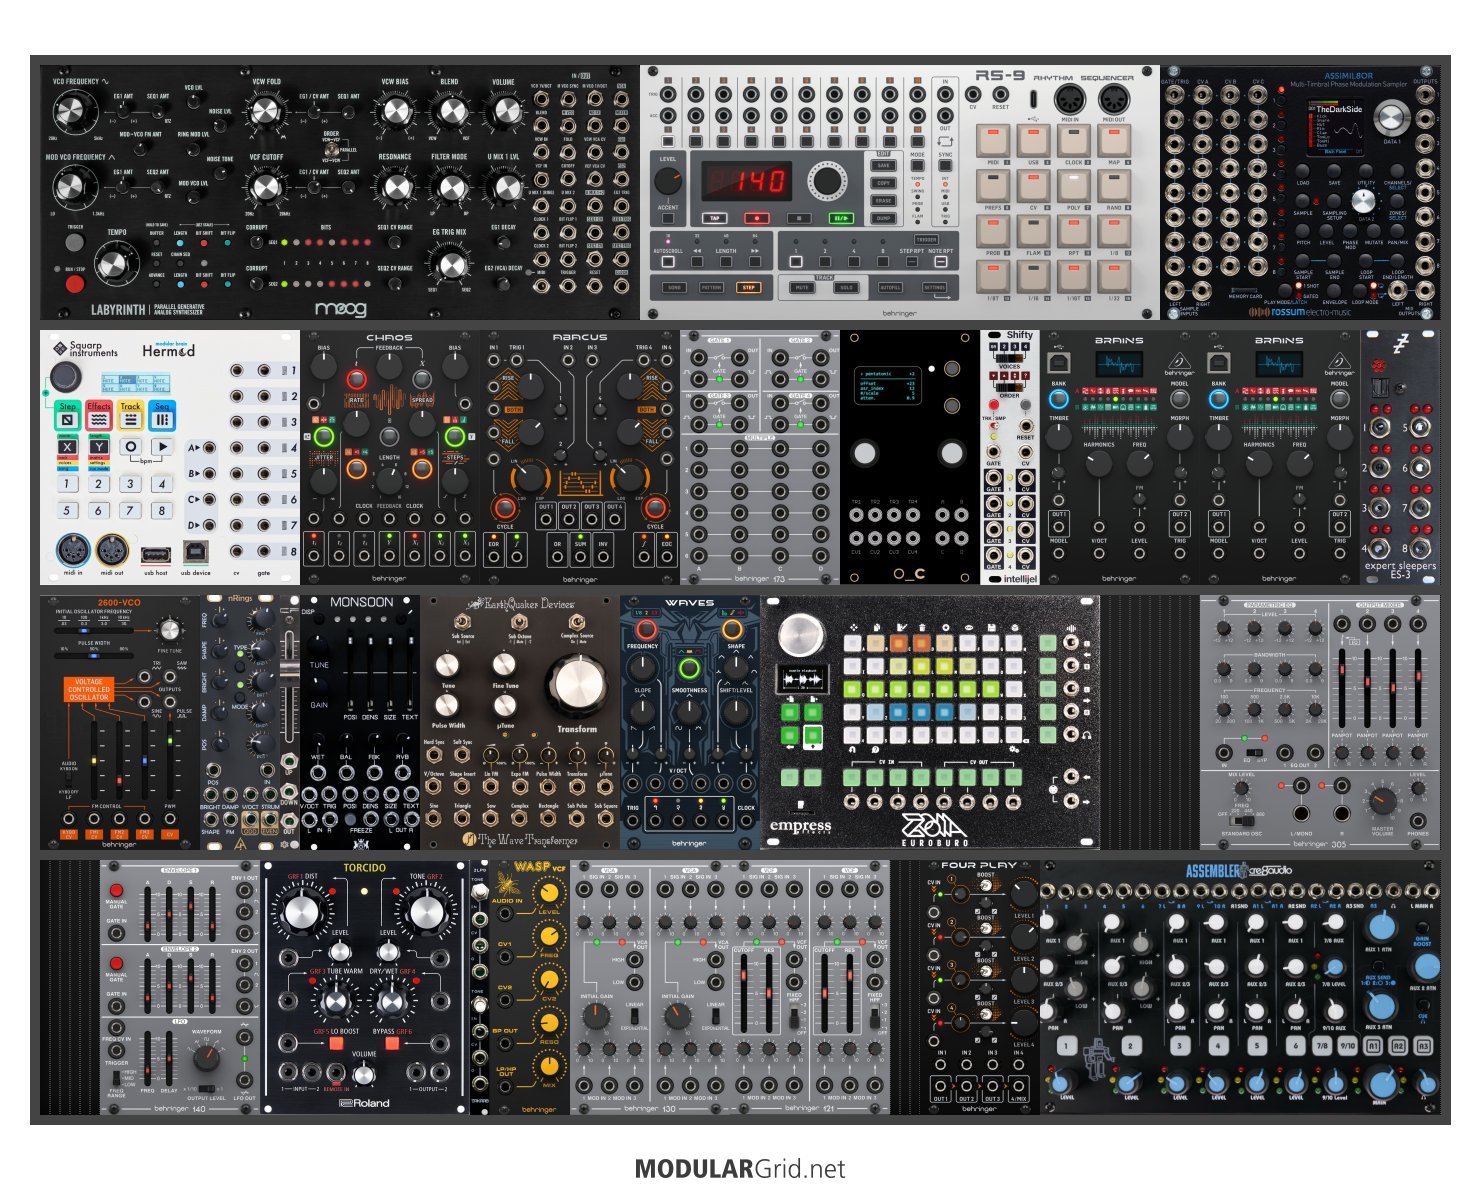The width and height of the screenshot is (1481, 1190).
Task: Click the Hermod O circle button
Action: (x=130, y=446)
